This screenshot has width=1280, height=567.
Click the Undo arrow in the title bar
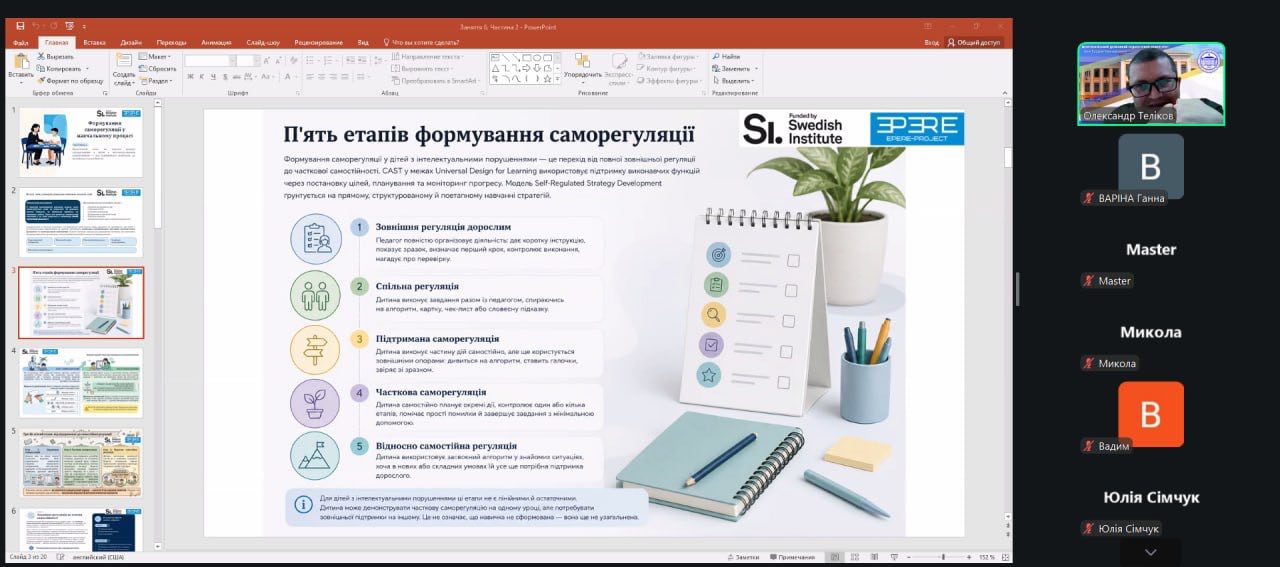pos(35,26)
